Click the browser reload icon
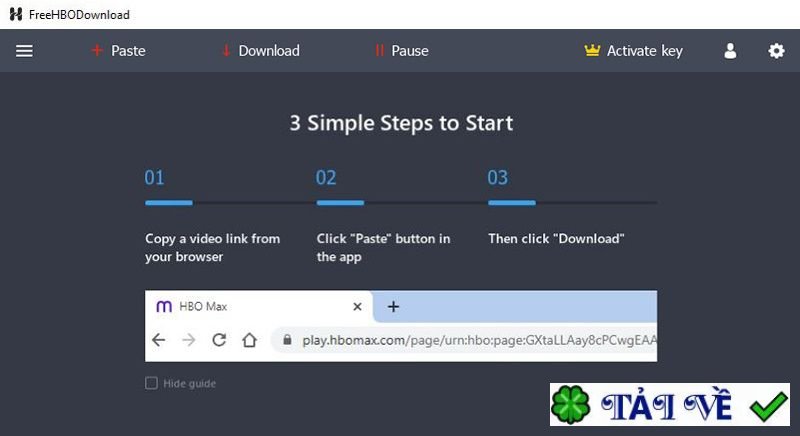This screenshot has width=800, height=436. coord(219,340)
